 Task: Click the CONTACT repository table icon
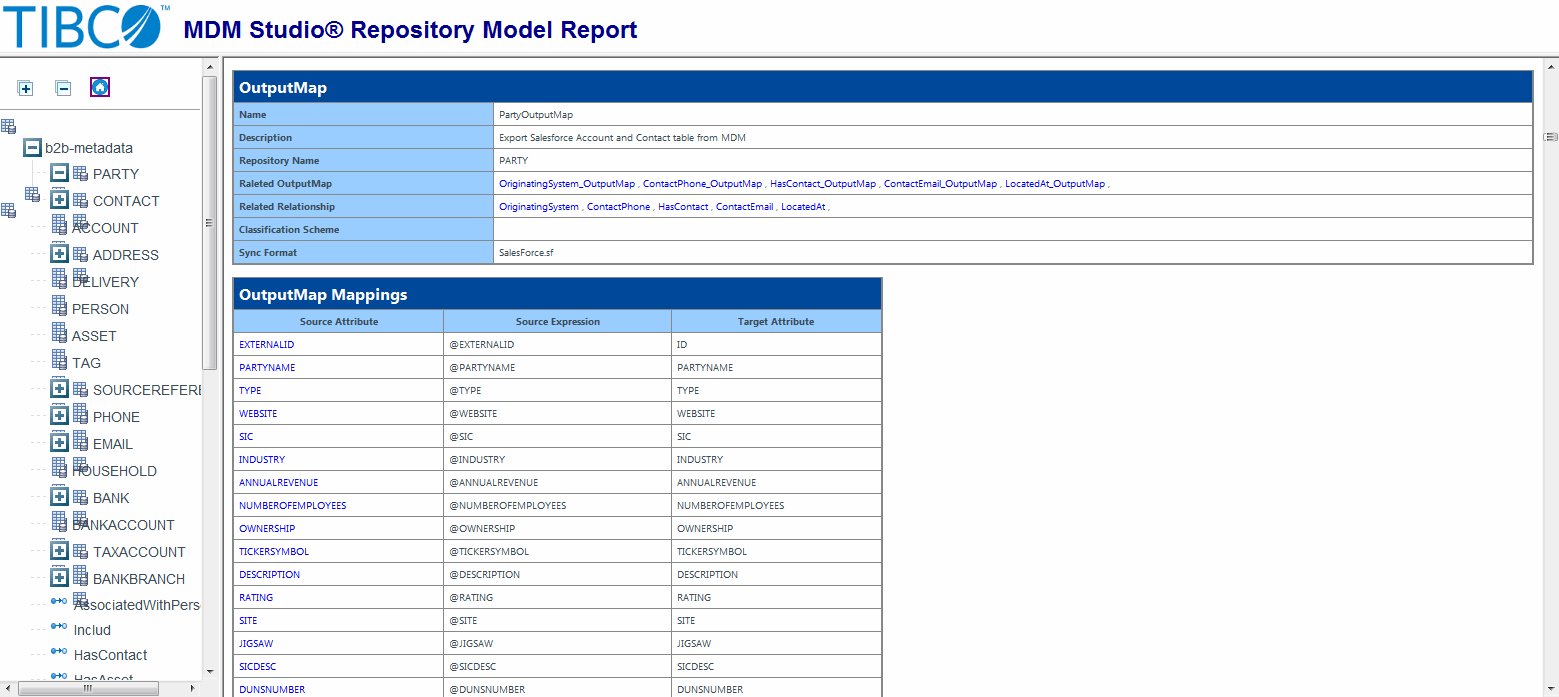pyautogui.click(x=80, y=200)
